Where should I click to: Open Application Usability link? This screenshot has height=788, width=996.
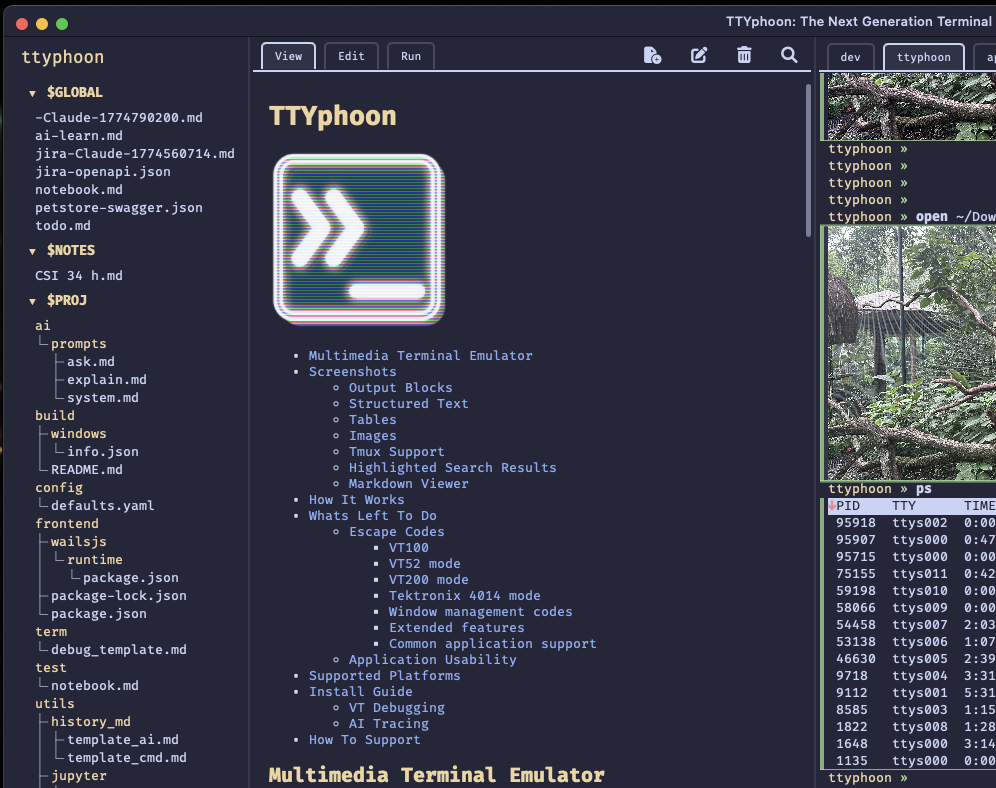[x=433, y=660]
